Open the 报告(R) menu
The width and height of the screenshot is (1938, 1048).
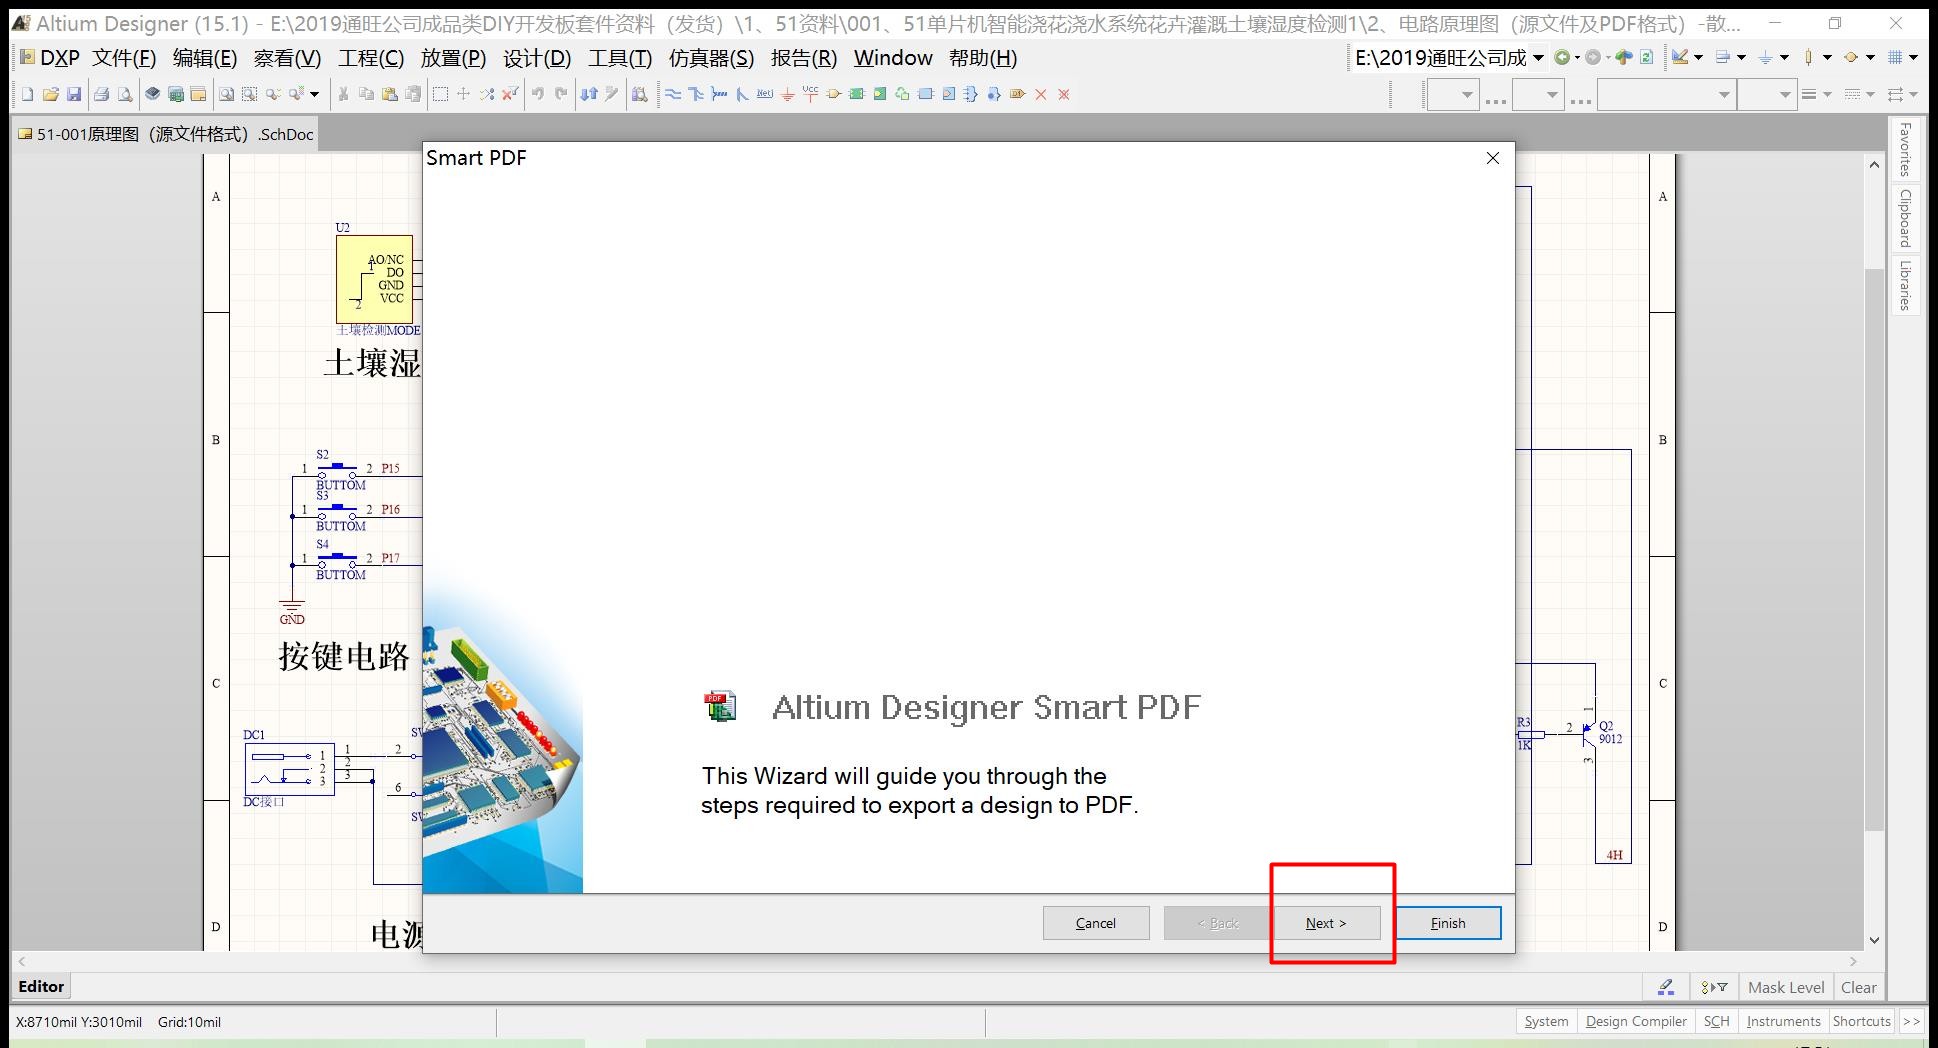tap(804, 58)
